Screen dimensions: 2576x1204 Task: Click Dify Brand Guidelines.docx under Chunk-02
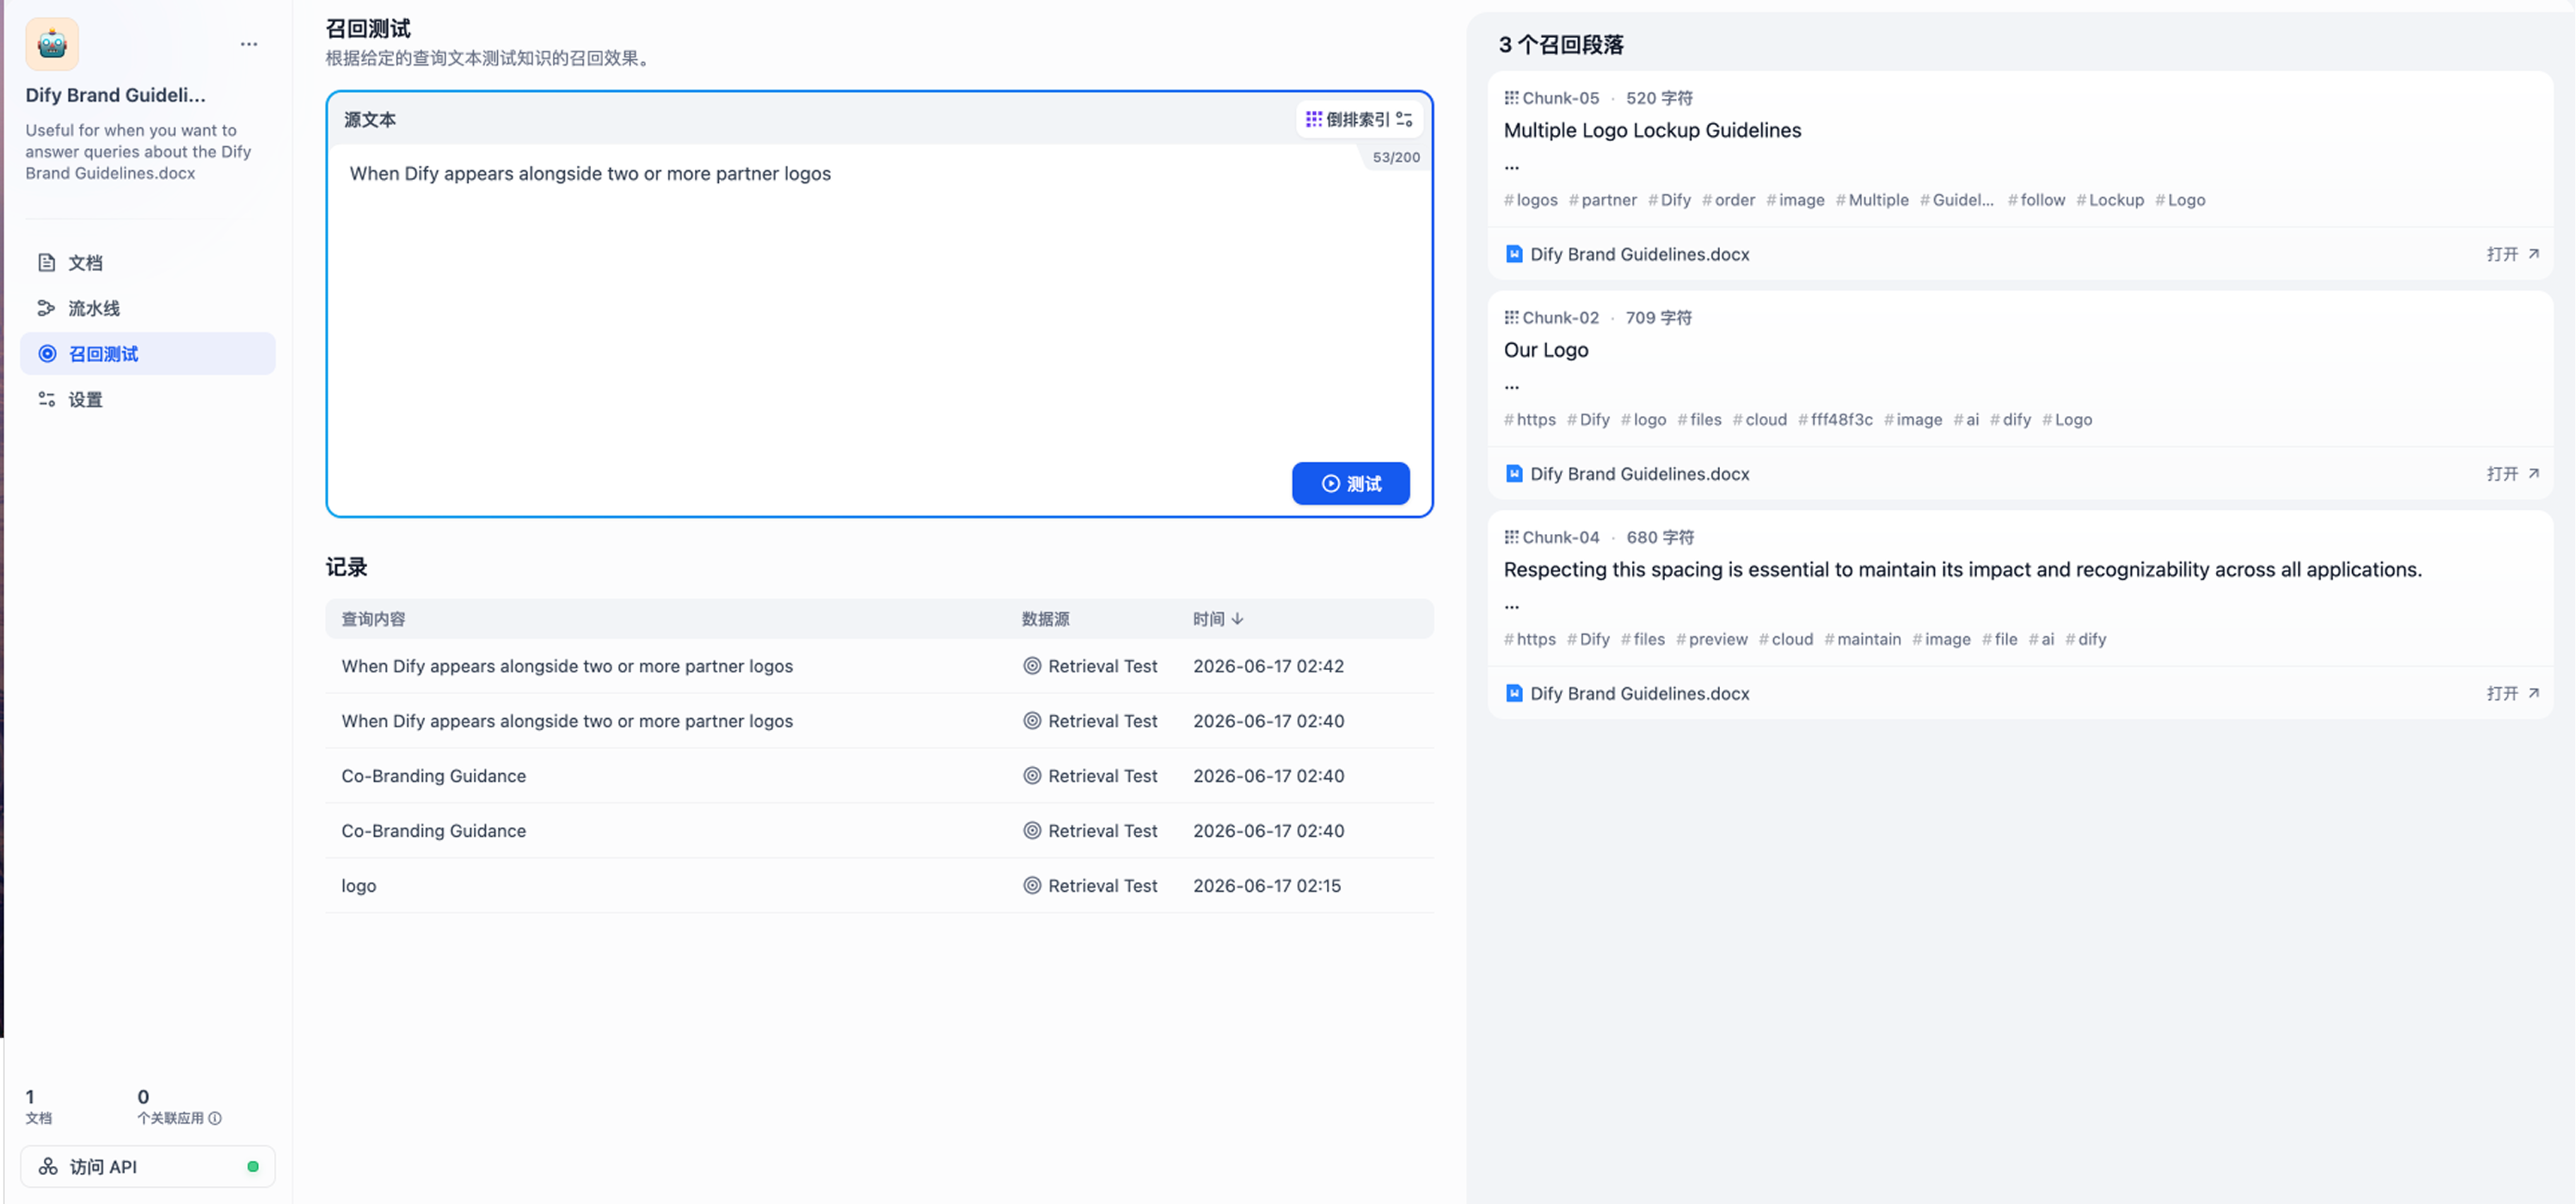1640,474
